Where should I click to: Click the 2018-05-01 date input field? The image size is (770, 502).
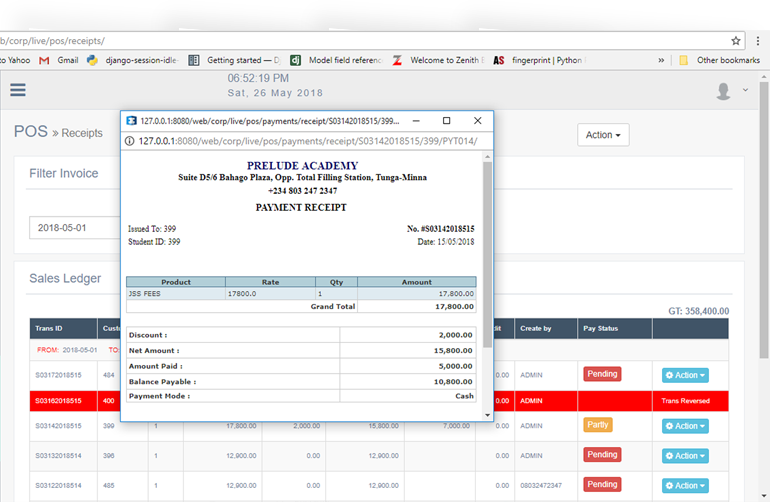click(x=72, y=228)
